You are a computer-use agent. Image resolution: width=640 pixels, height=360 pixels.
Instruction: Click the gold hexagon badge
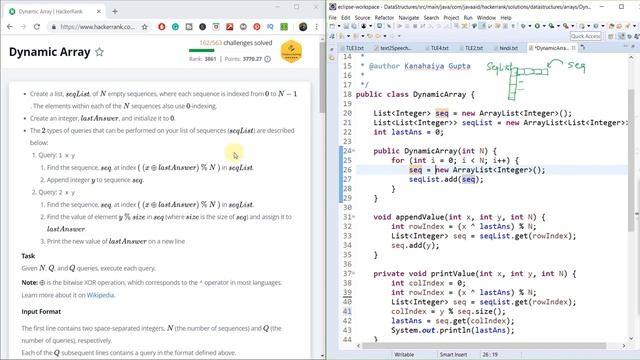[x=291, y=51]
